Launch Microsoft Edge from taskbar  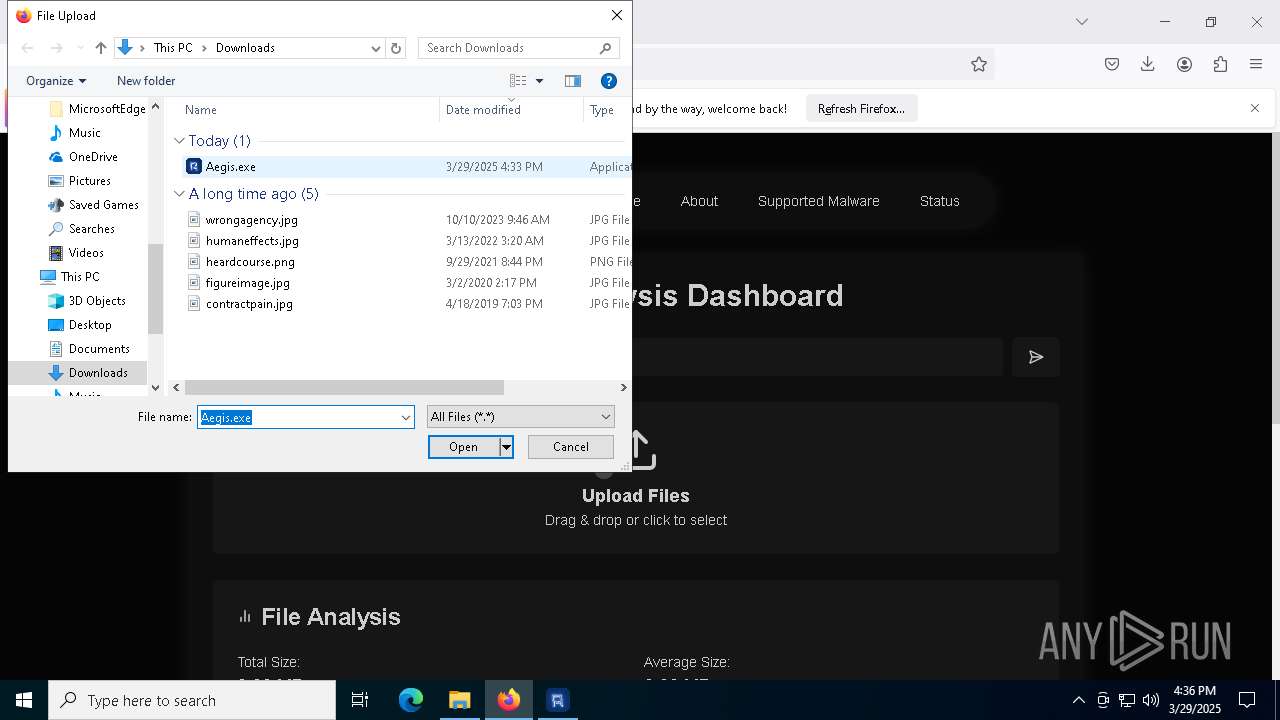click(411, 700)
